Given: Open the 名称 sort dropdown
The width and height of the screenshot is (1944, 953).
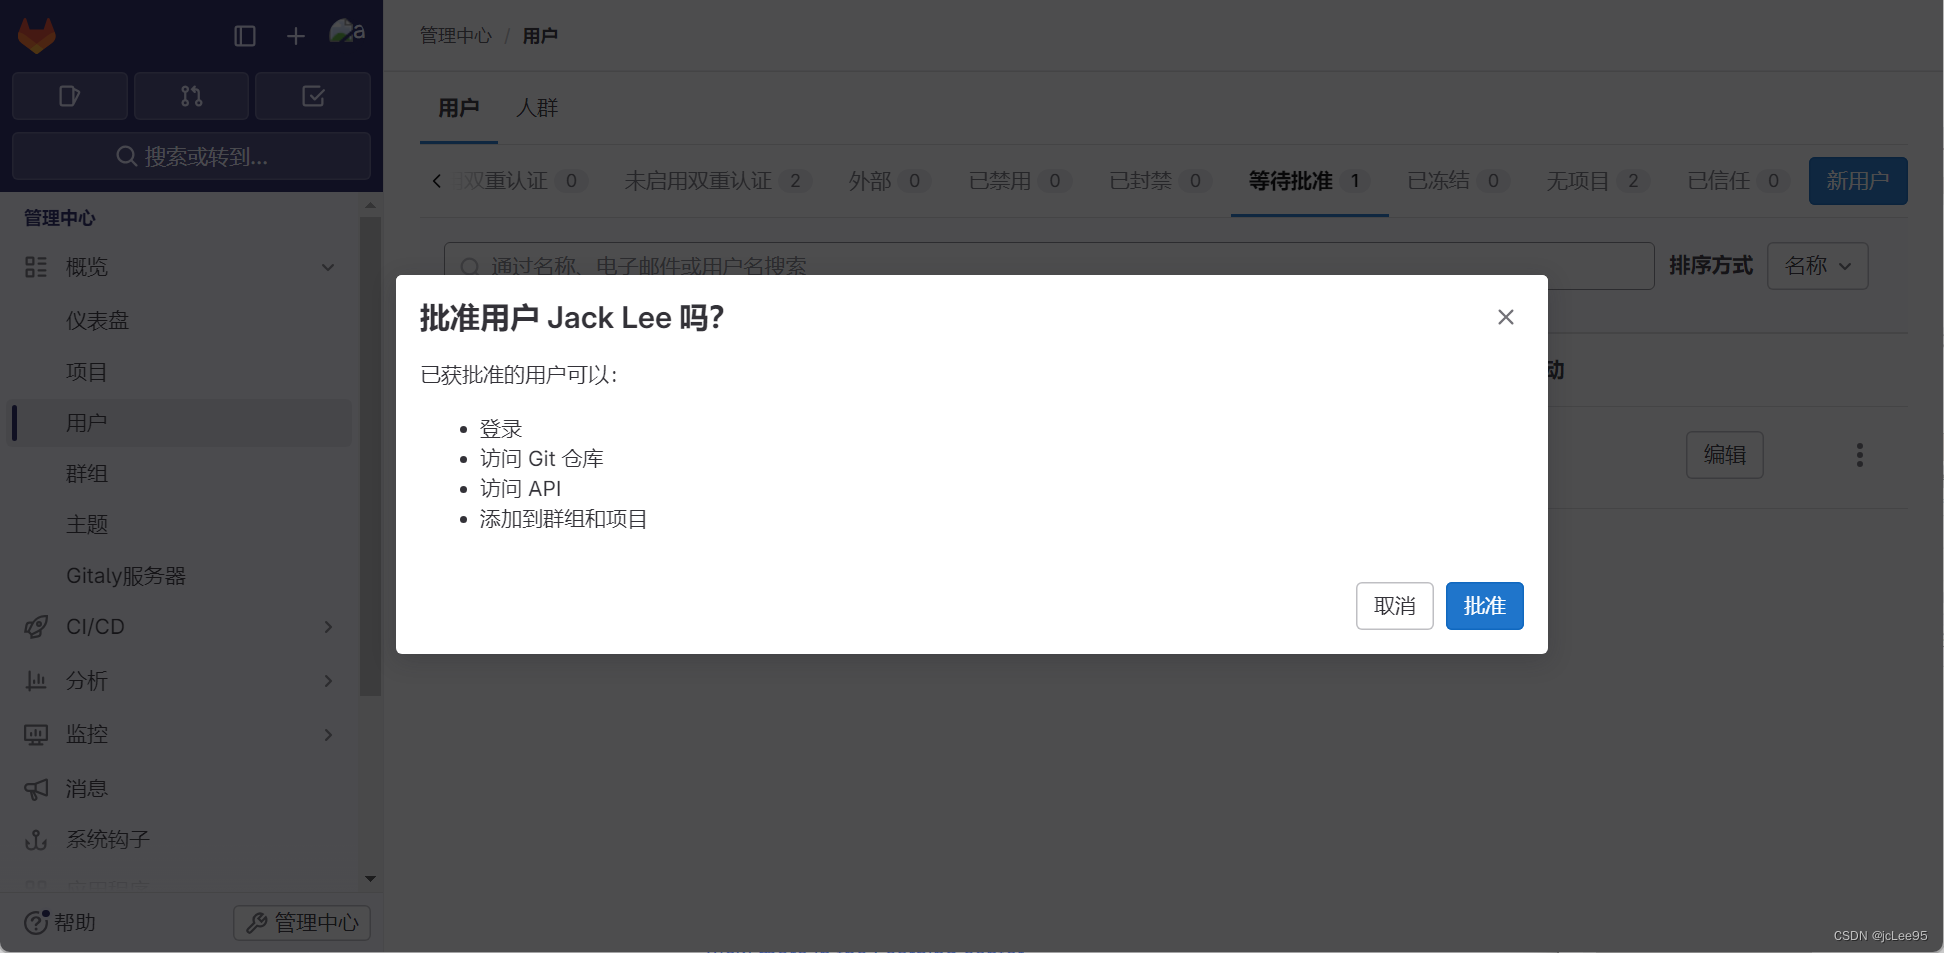Looking at the screenshot, I should [x=1818, y=266].
